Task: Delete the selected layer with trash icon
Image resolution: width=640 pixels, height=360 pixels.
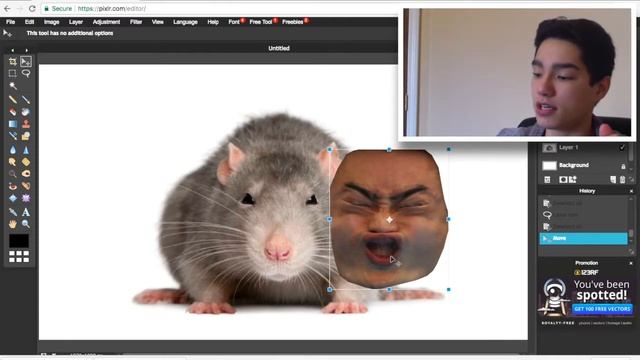Action: [622, 179]
